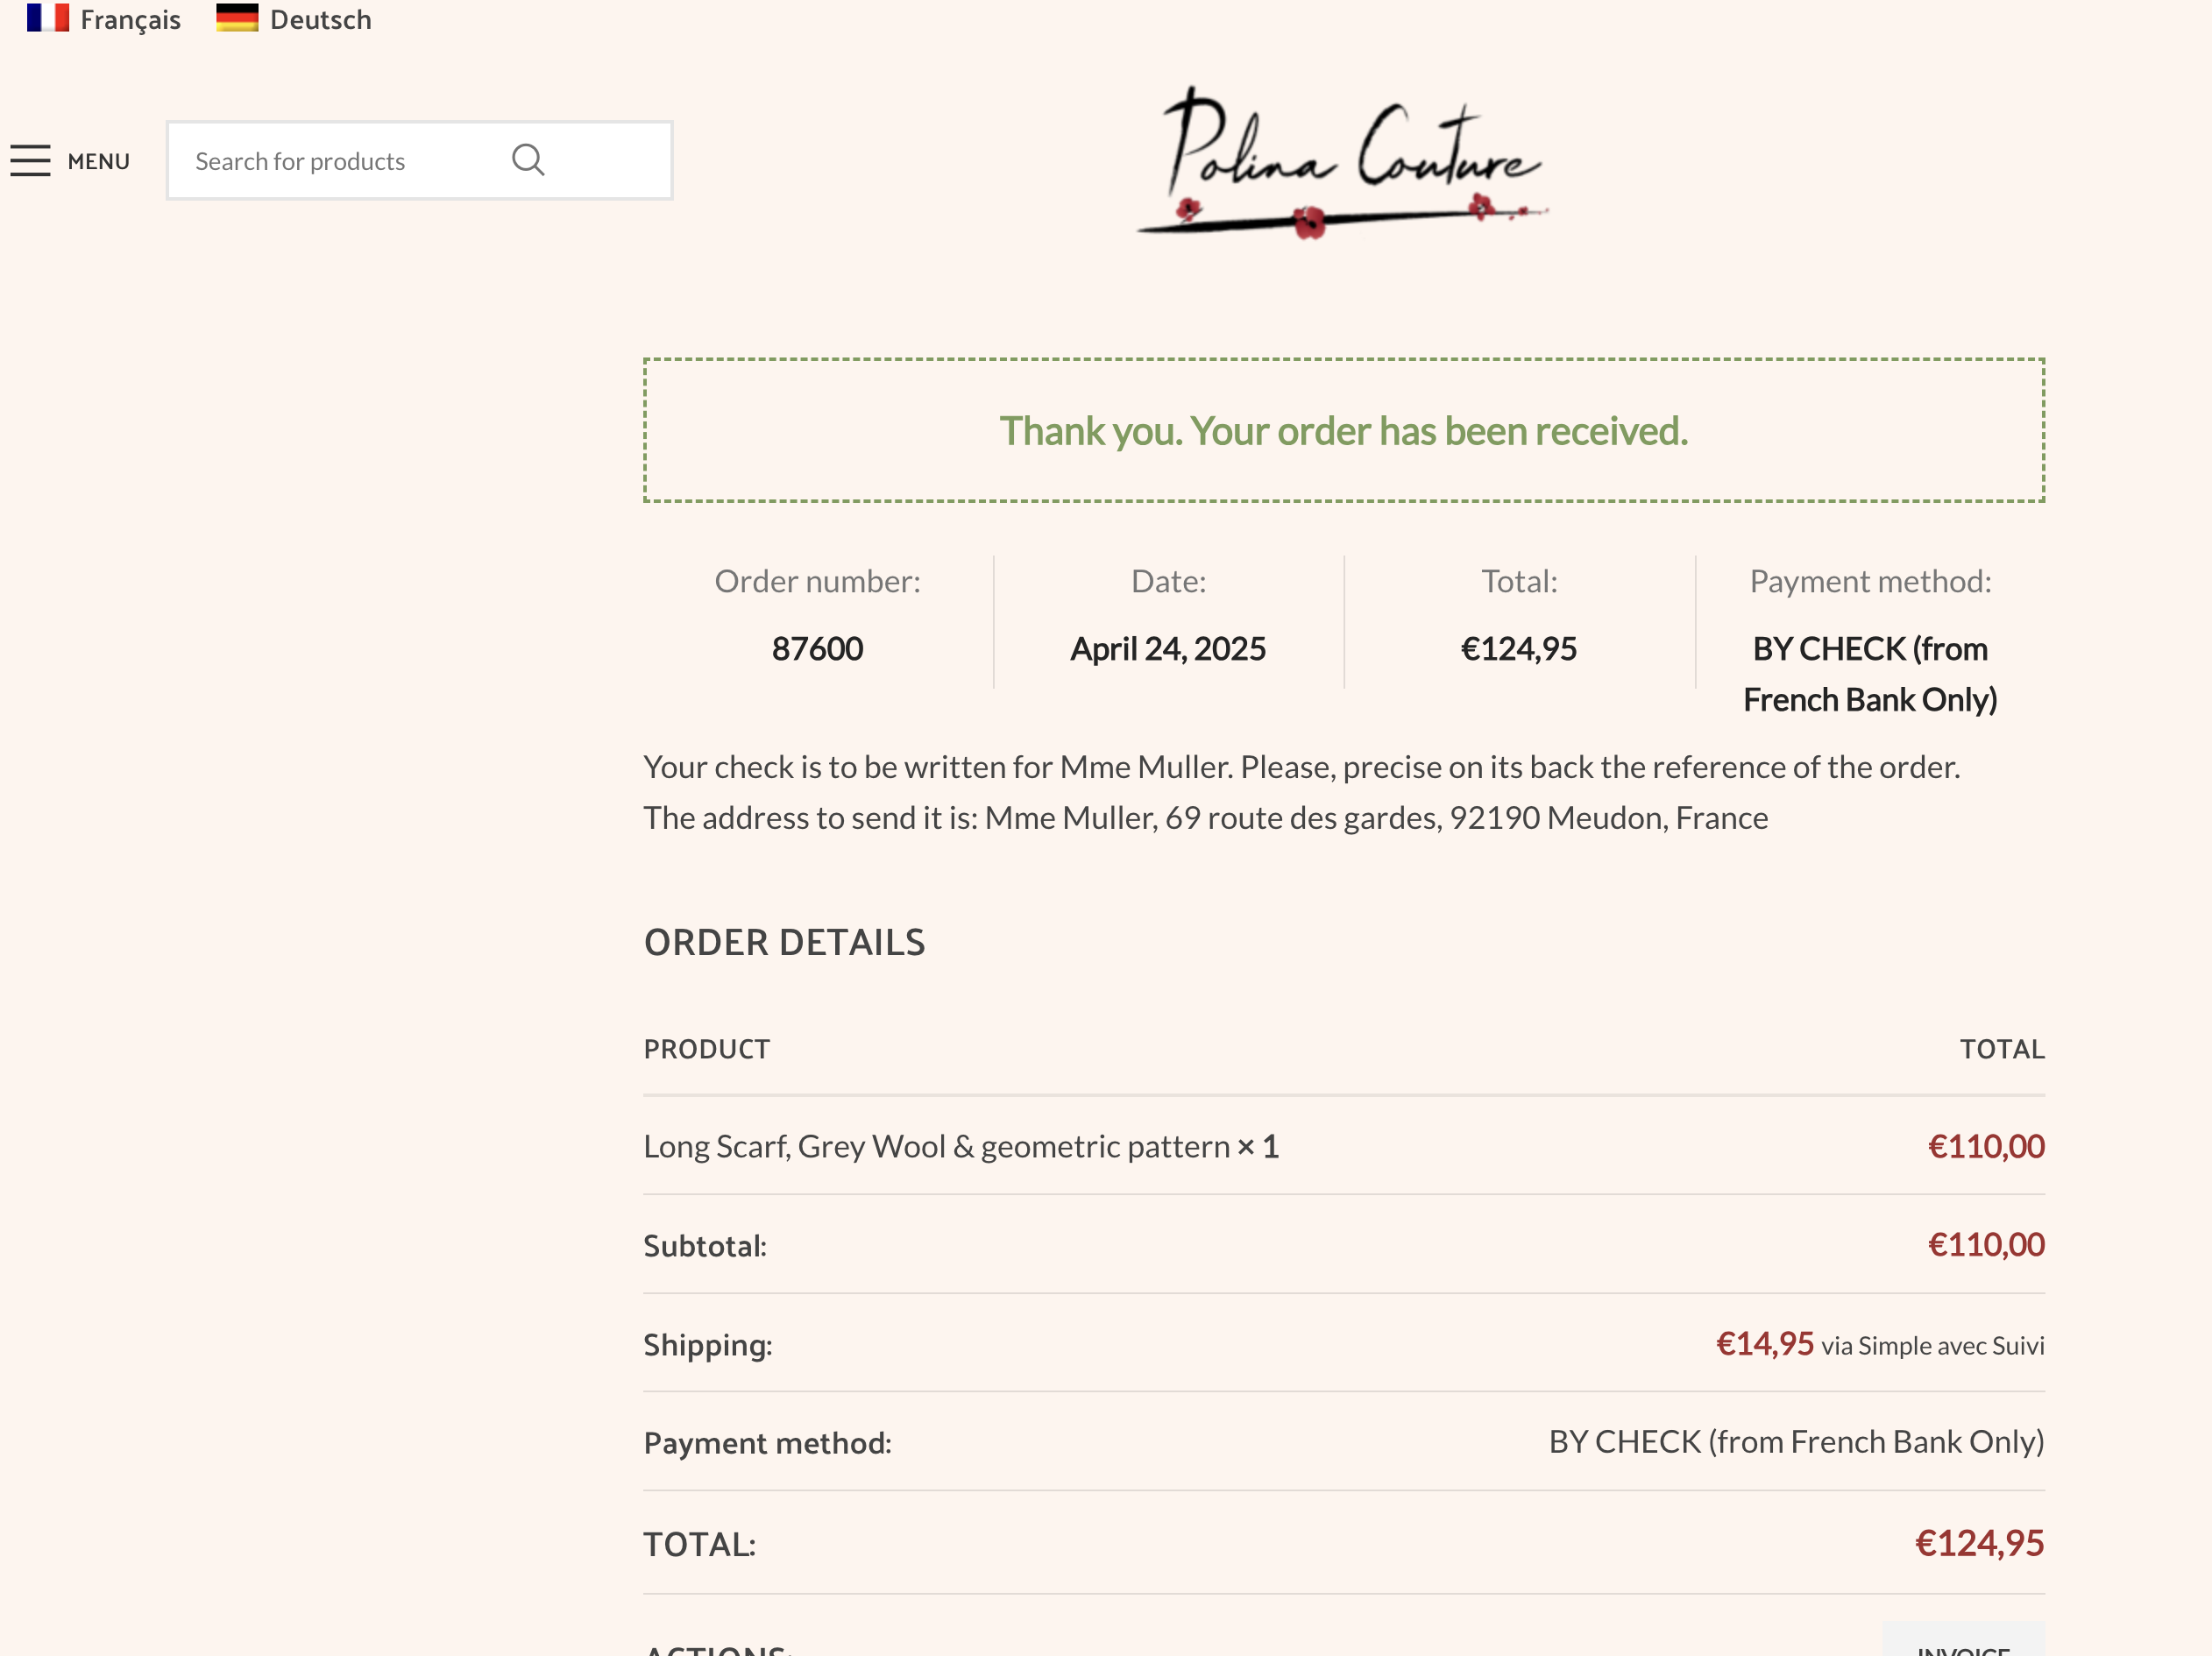Click the PRODUCT column header
Viewport: 2212px width, 1656px height.
[x=707, y=1049]
